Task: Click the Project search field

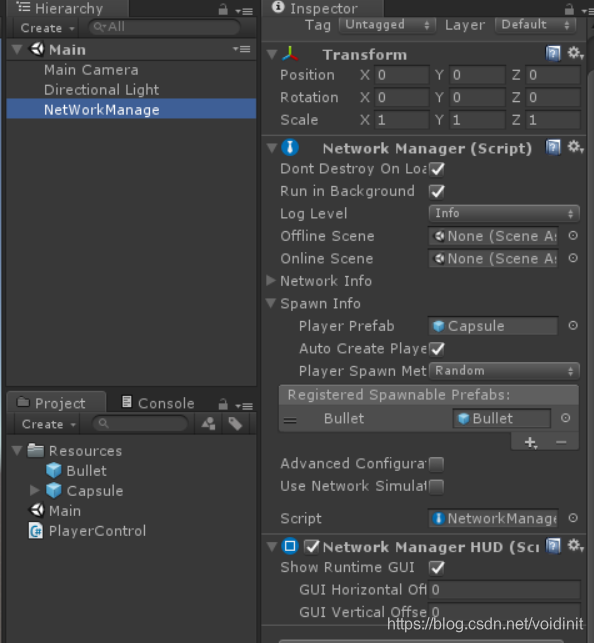Action: [x=140, y=424]
